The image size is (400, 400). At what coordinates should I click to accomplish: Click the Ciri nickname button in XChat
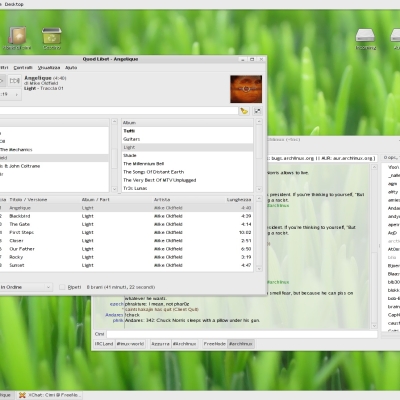[x=100, y=334]
